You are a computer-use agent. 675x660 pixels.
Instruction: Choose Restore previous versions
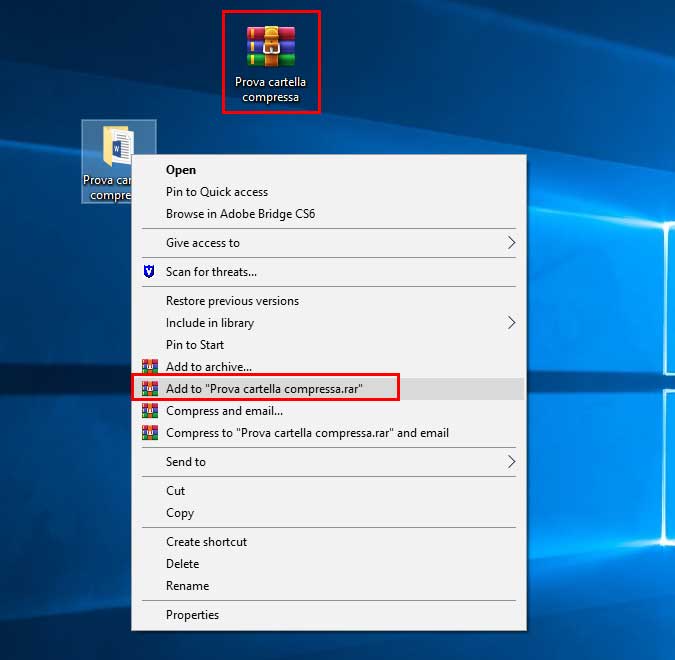(x=329, y=301)
